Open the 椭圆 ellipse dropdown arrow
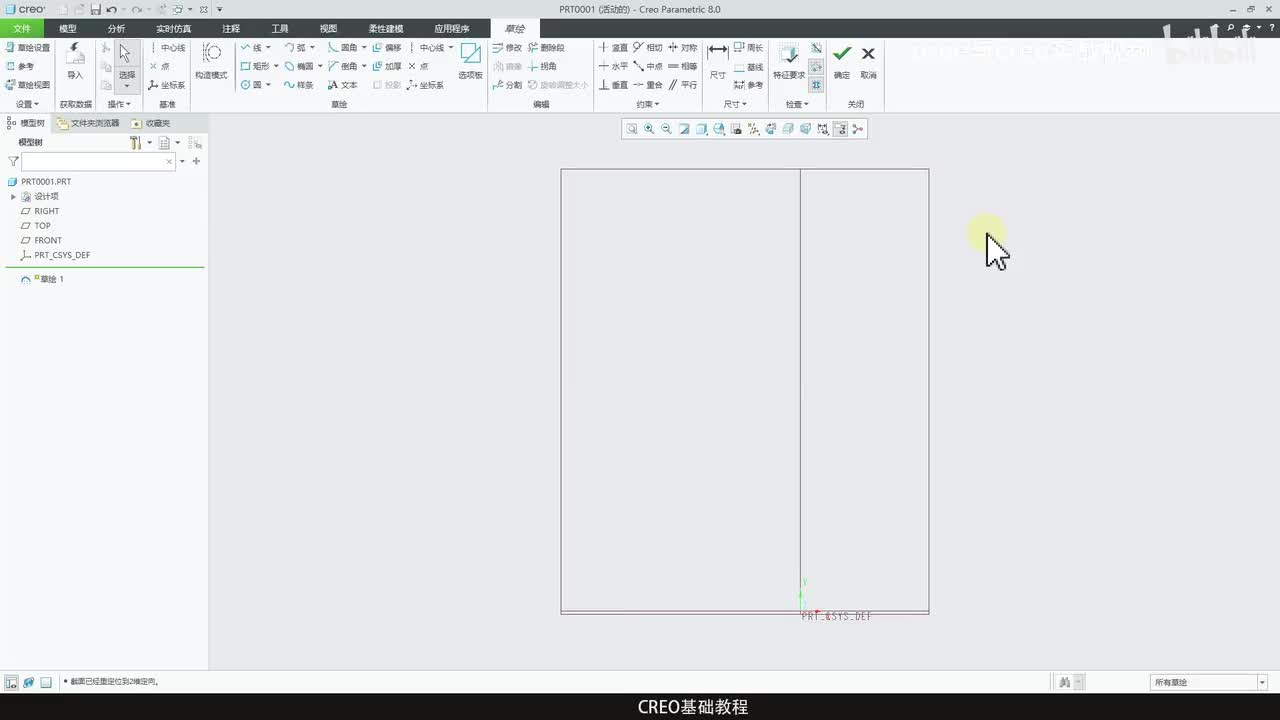Image resolution: width=1280 pixels, height=720 pixels. pos(320,66)
